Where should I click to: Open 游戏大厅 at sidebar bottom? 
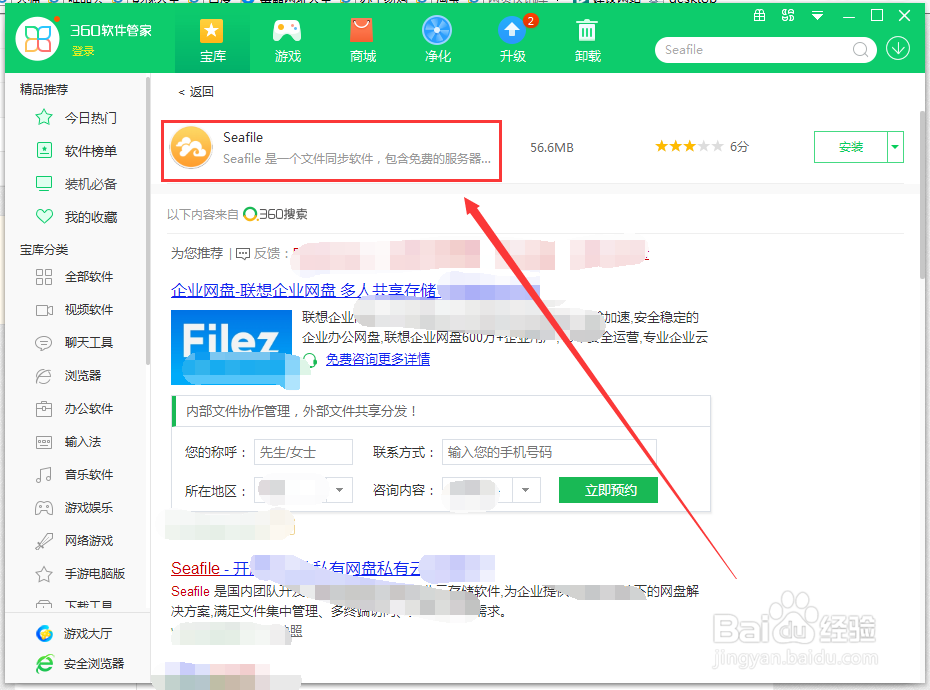pos(76,634)
